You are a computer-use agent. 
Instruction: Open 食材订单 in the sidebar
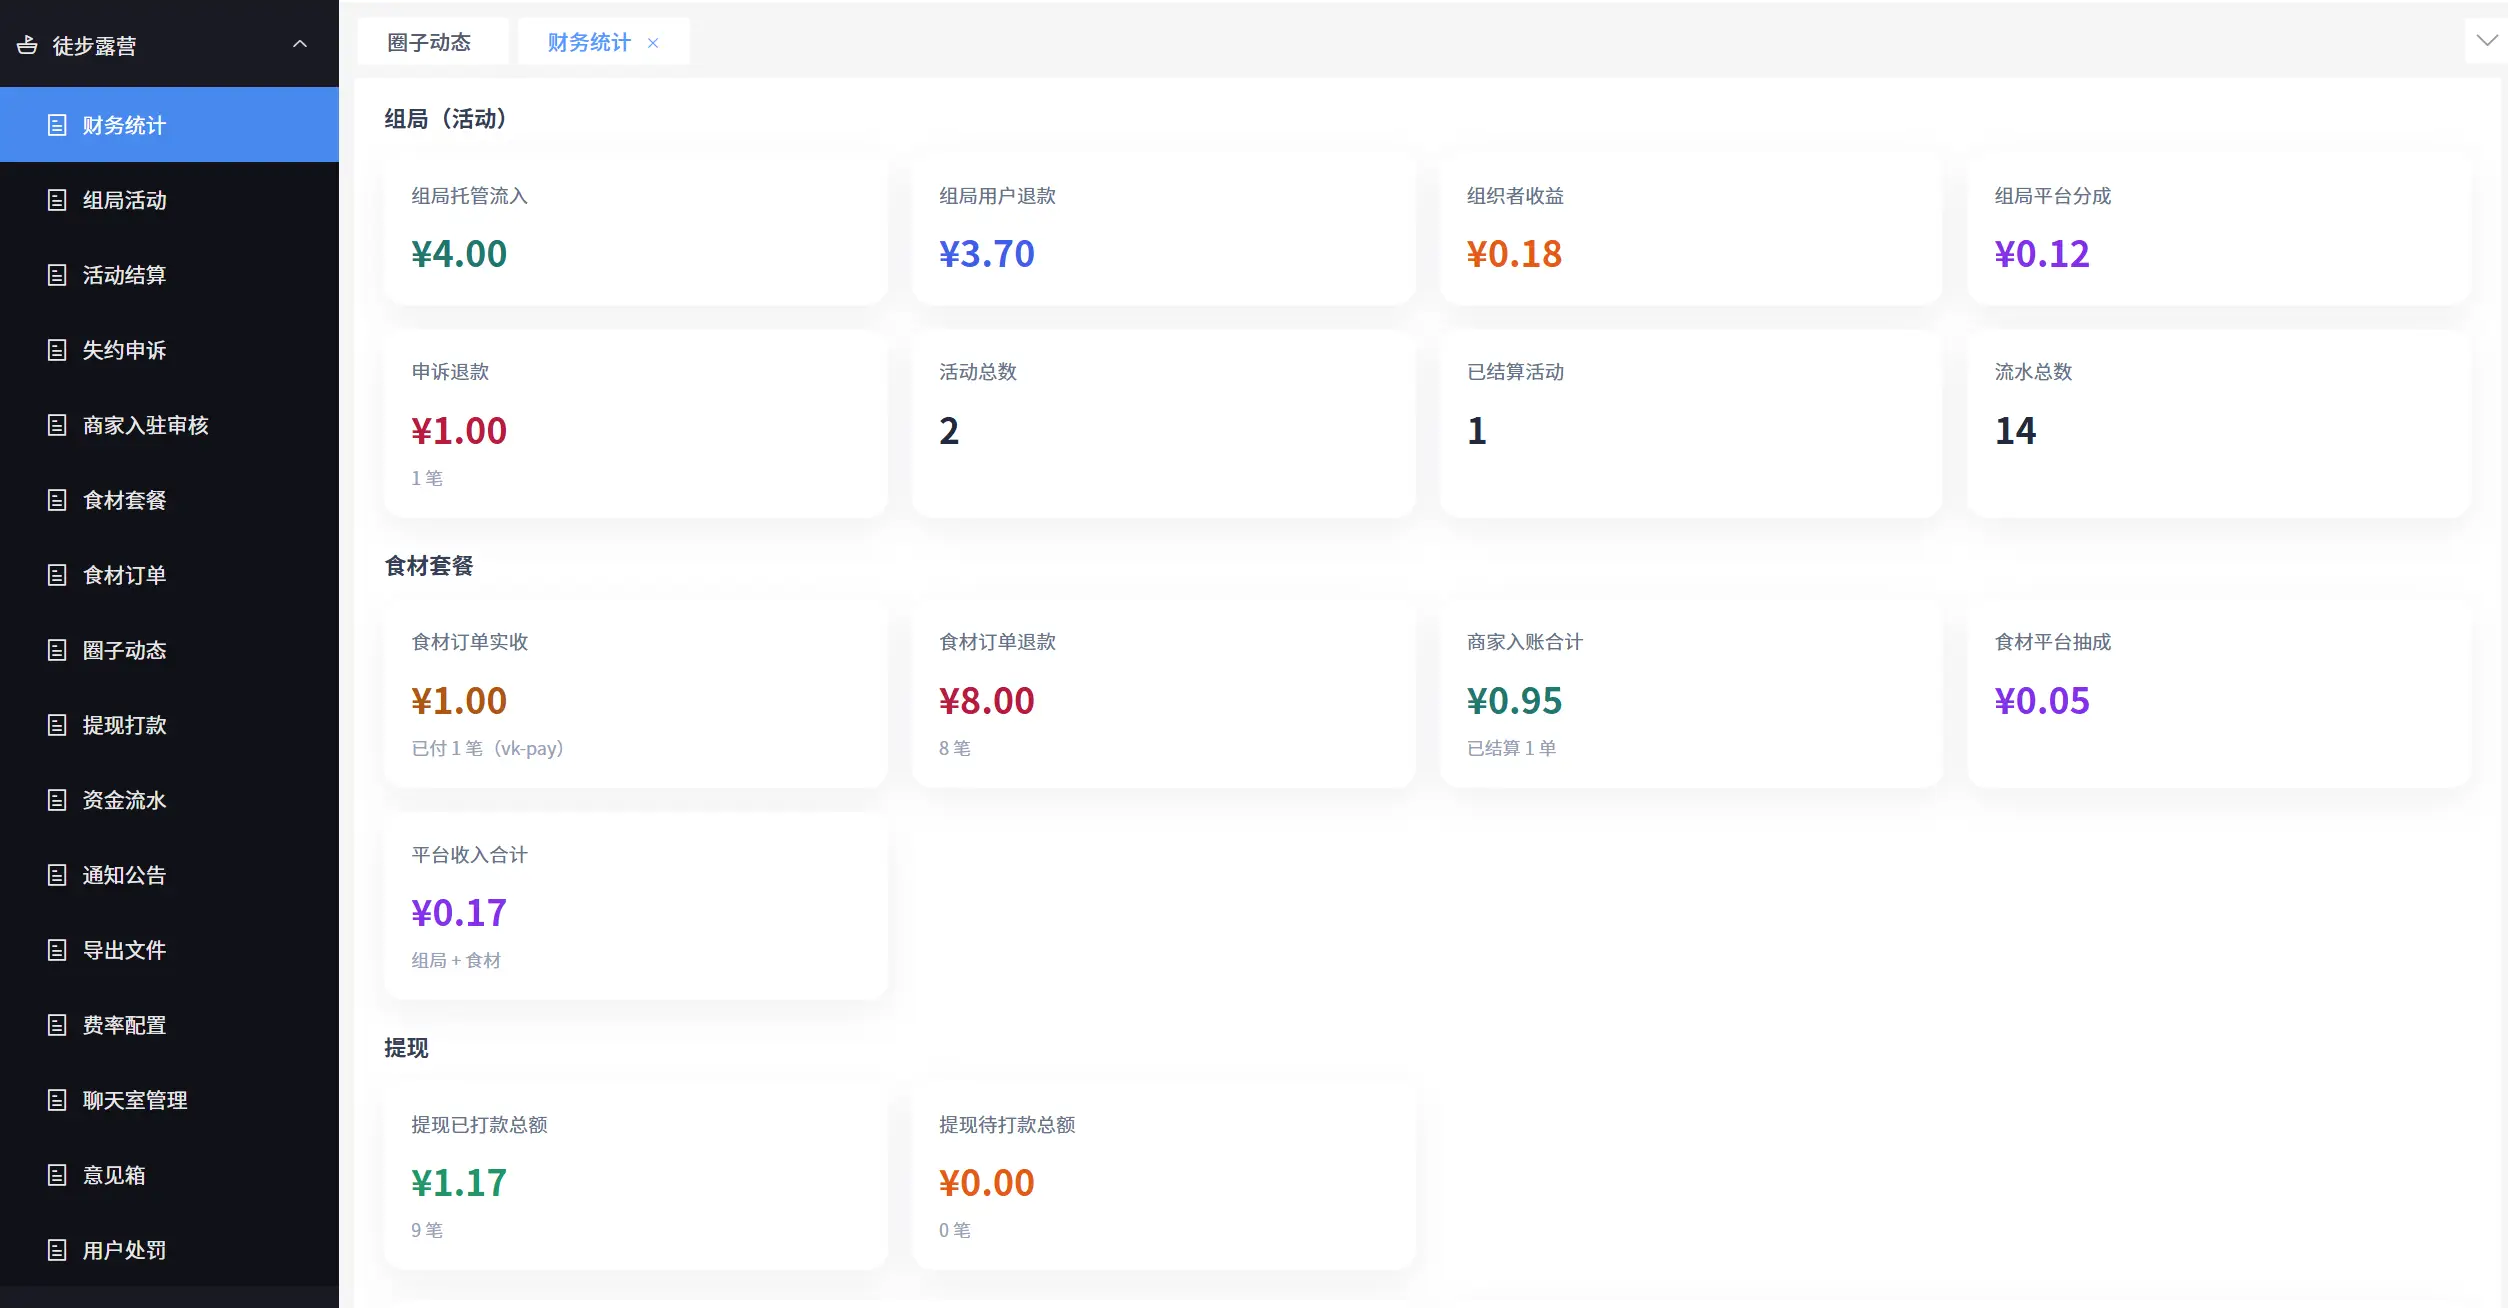[x=169, y=575]
